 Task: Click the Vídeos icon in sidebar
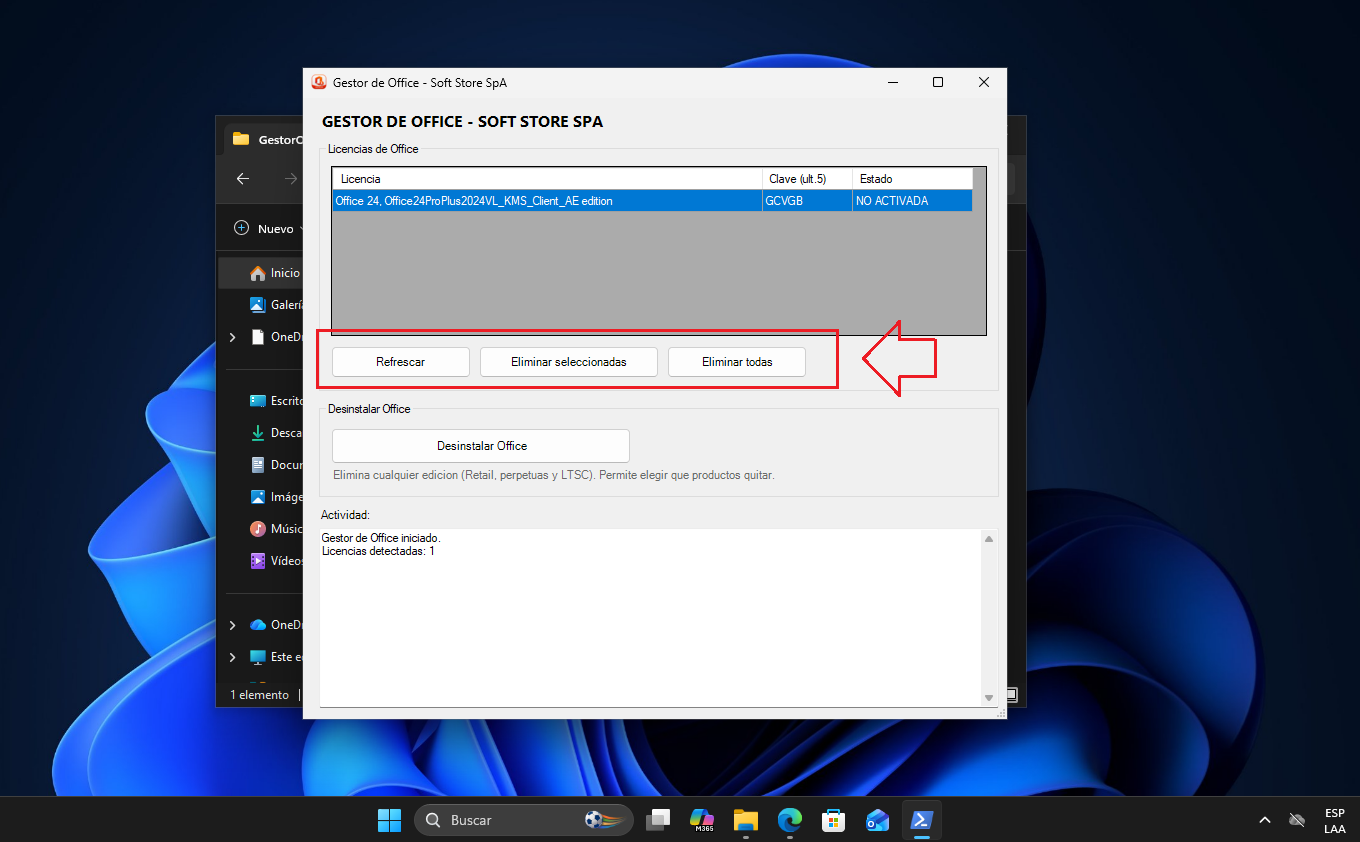coord(258,561)
